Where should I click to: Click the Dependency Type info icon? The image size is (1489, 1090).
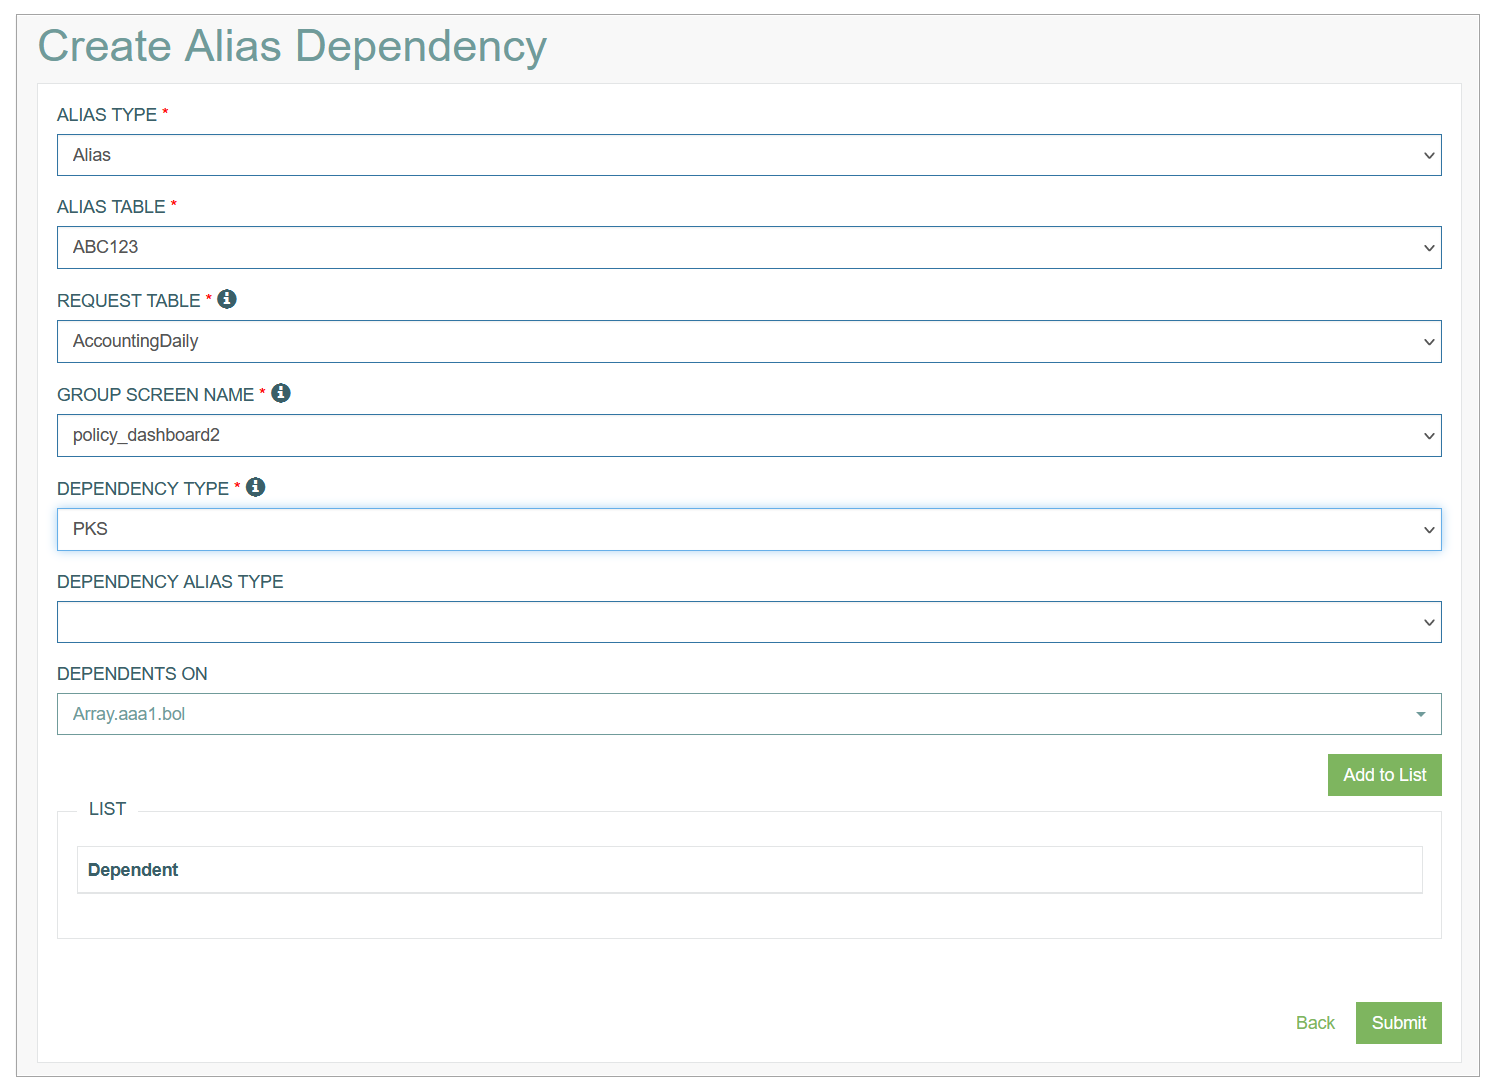pyautogui.click(x=256, y=487)
